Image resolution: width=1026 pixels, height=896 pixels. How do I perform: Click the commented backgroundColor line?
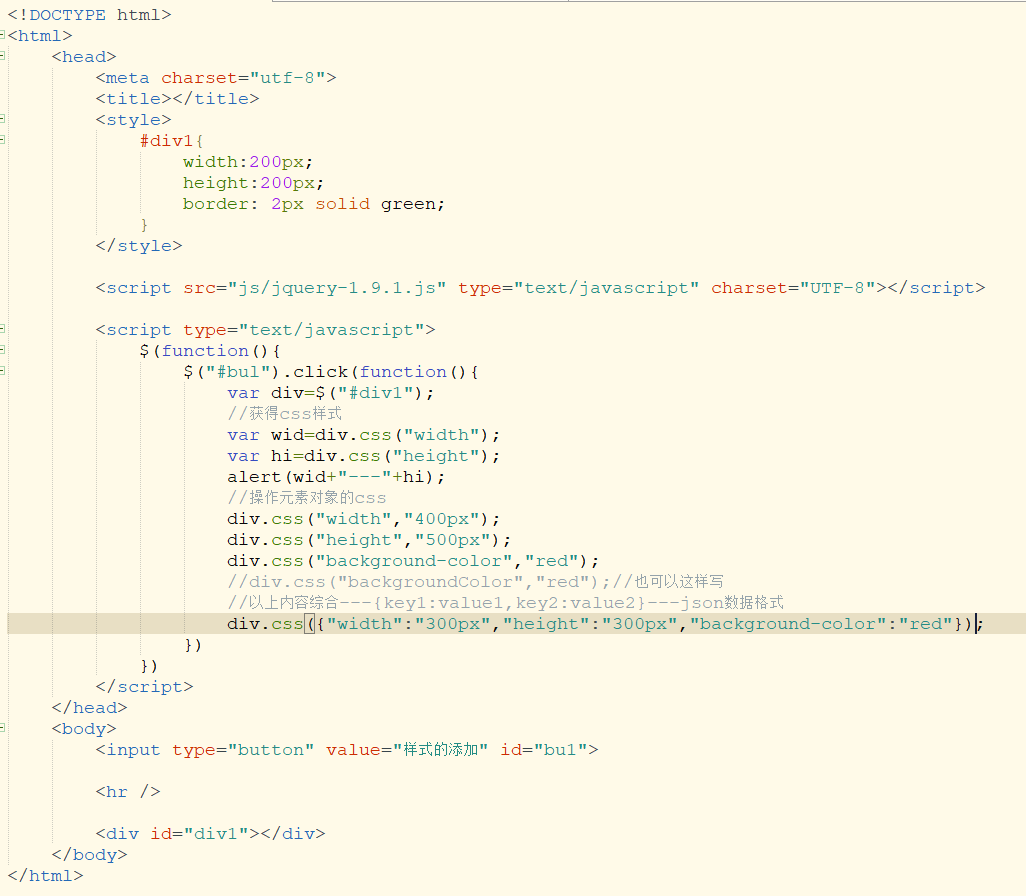coord(475,582)
